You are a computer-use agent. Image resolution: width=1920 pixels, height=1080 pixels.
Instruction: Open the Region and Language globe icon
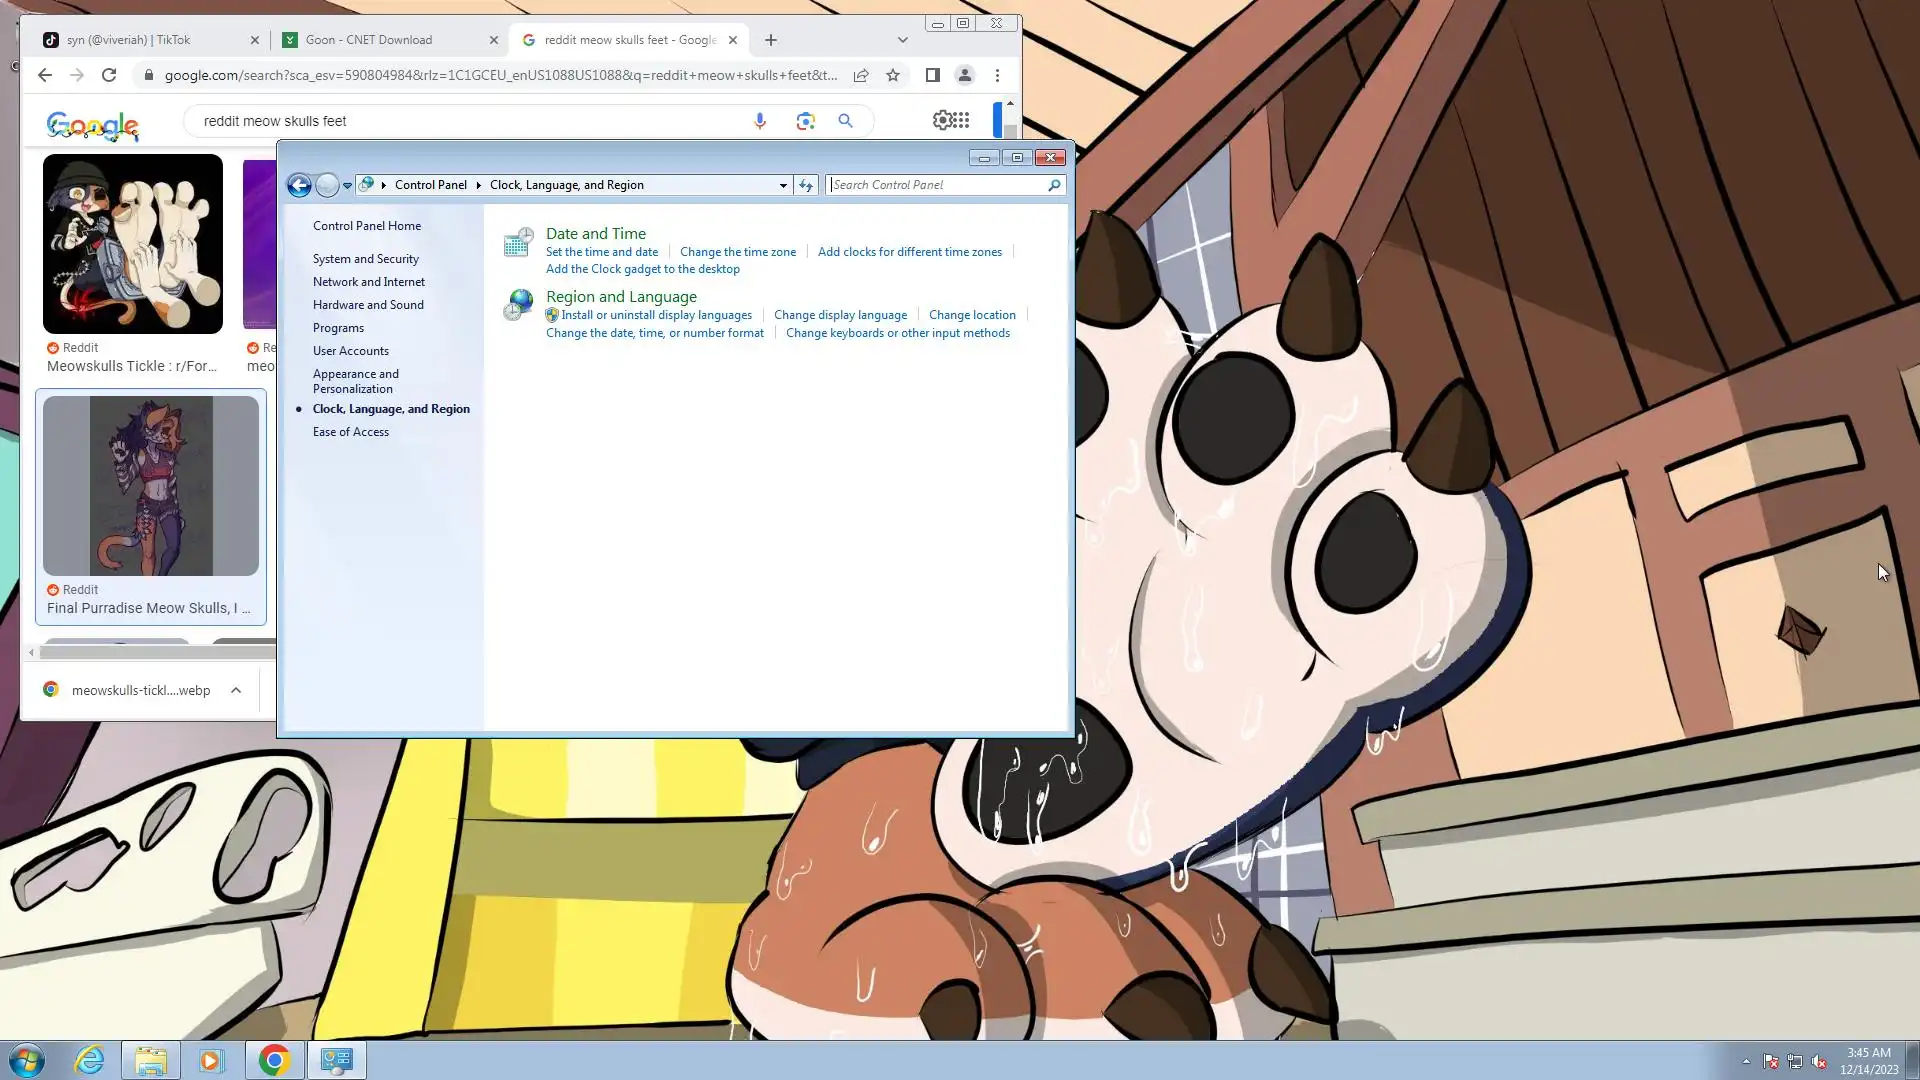pyautogui.click(x=518, y=305)
